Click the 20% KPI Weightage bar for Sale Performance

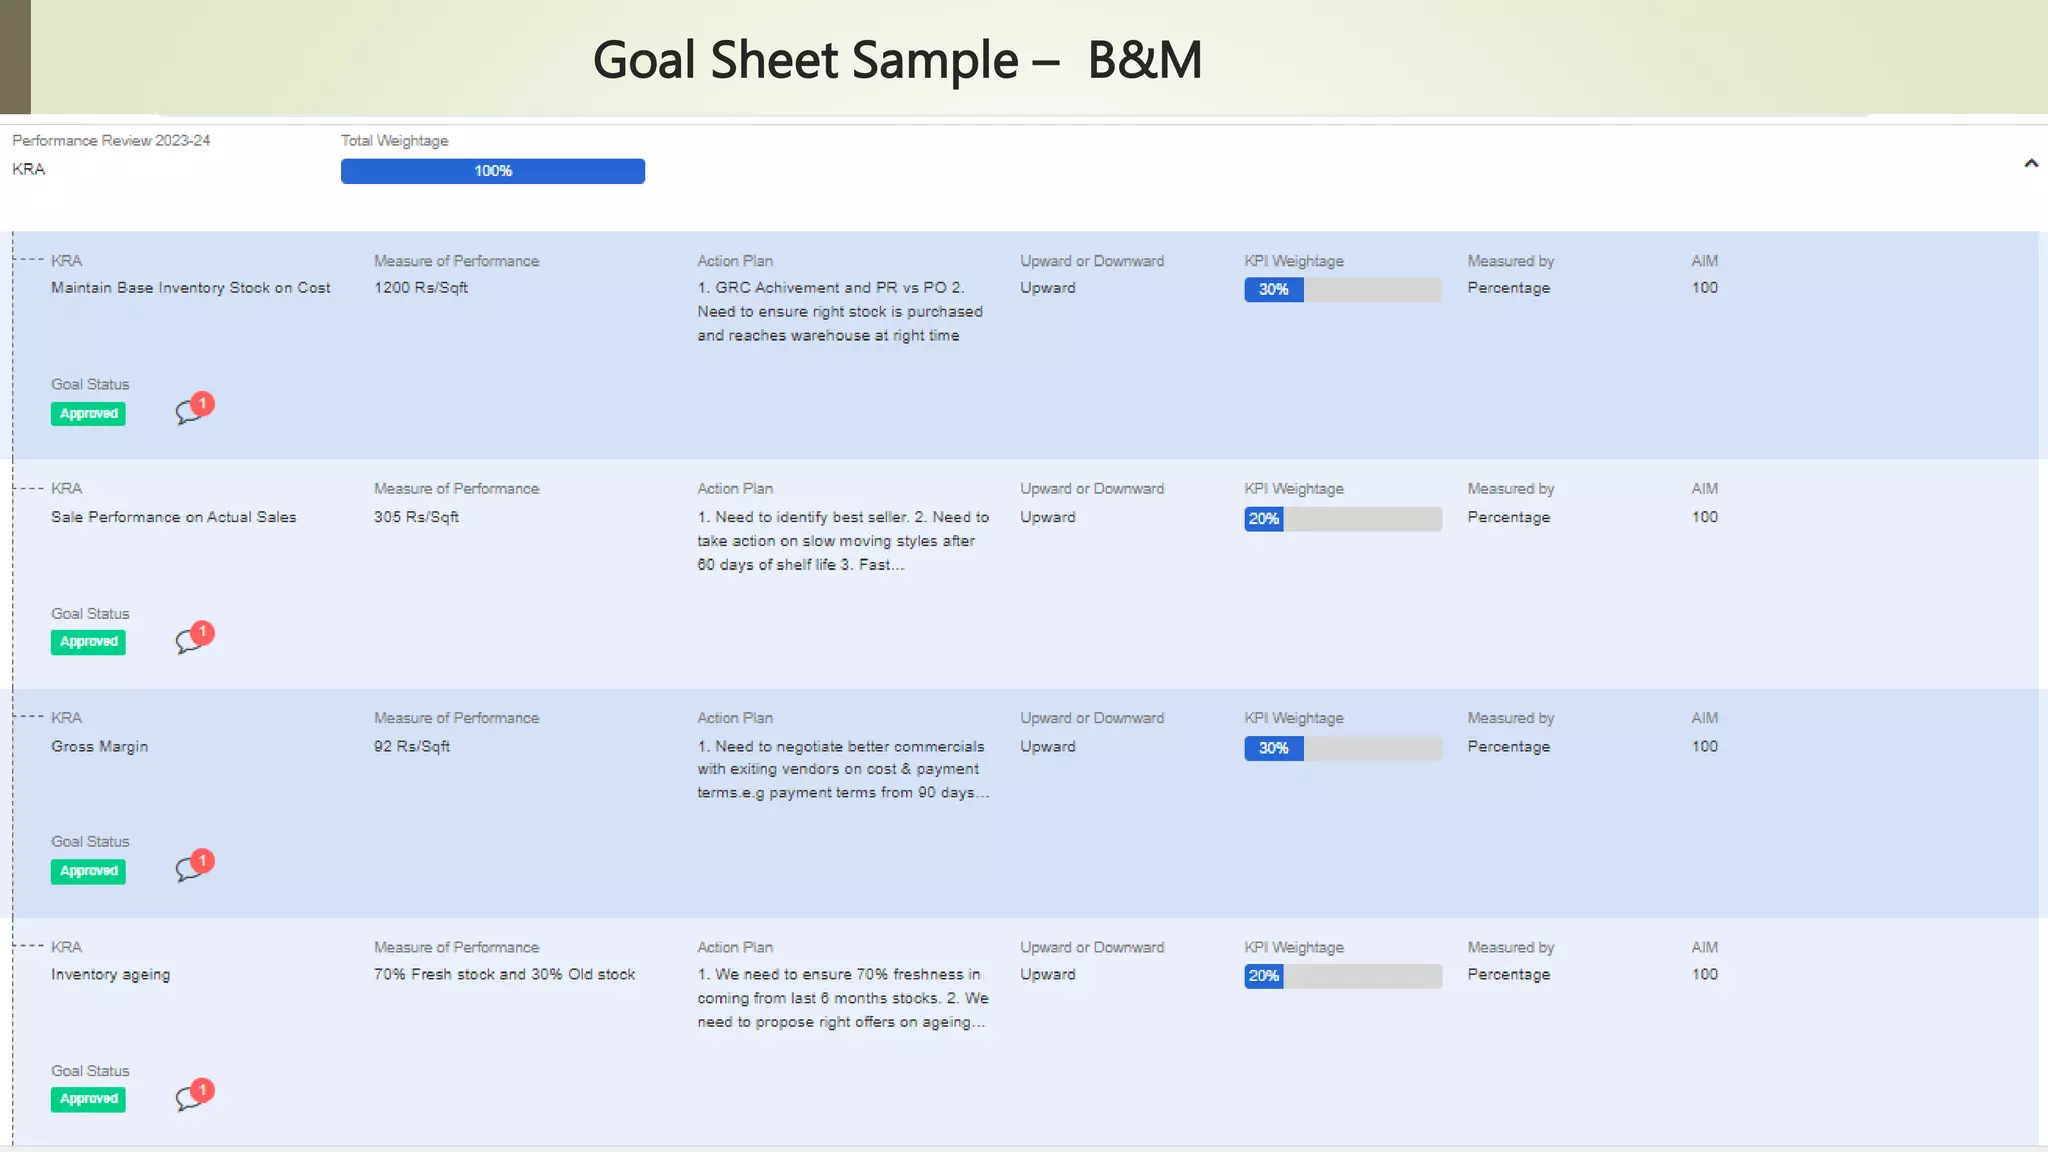[1342, 519]
